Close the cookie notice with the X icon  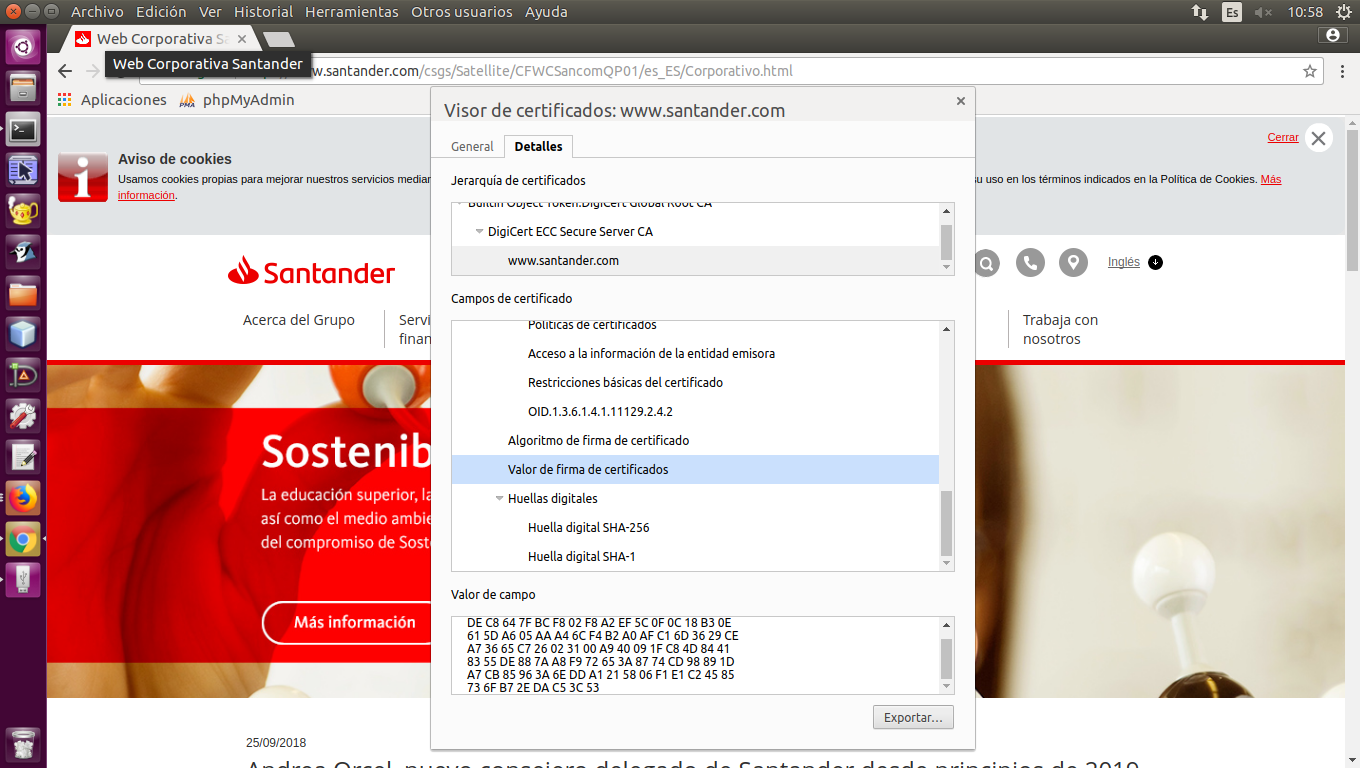[x=1319, y=139]
